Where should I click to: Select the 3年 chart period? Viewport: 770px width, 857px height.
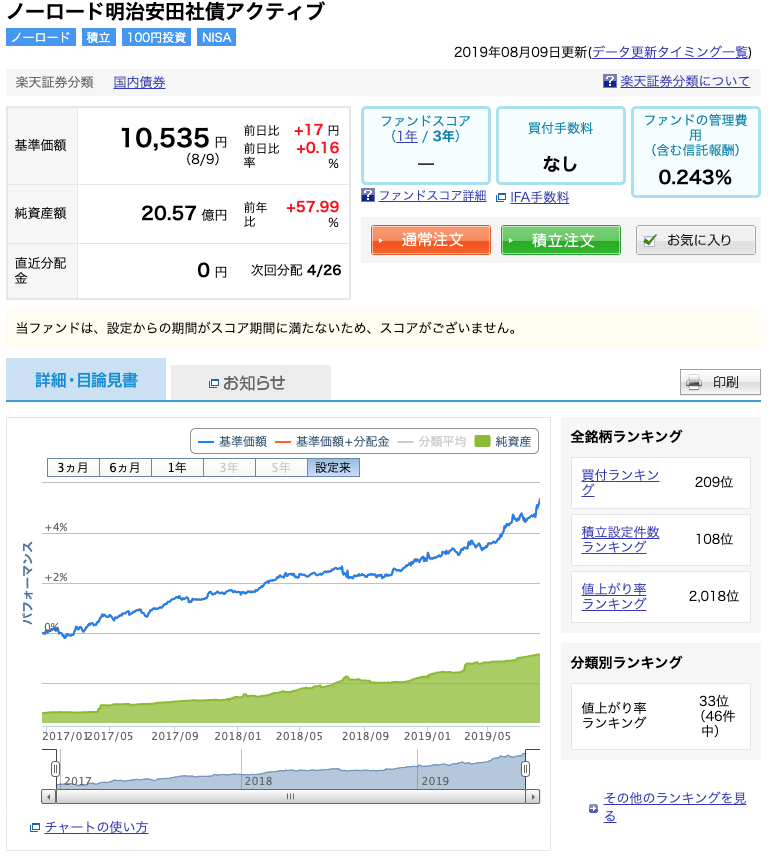pyautogui.click(x=229, y=468)
